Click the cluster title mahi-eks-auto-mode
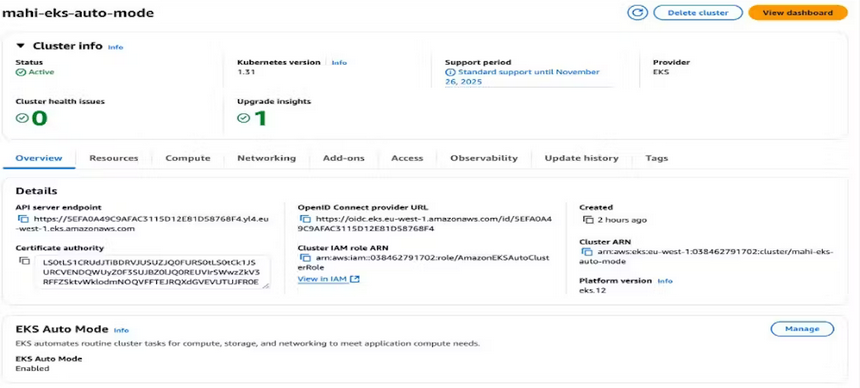The image size is (860, 388). 78,13
